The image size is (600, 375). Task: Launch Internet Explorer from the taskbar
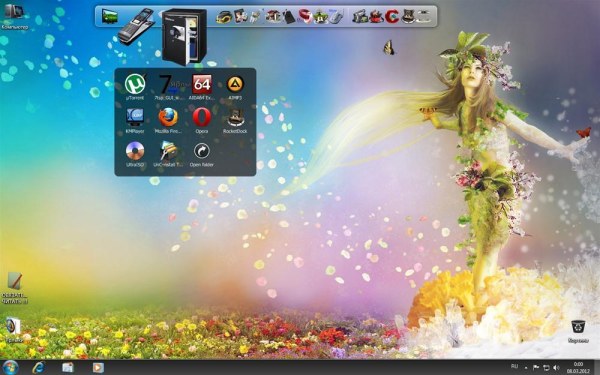click(38, 368)
